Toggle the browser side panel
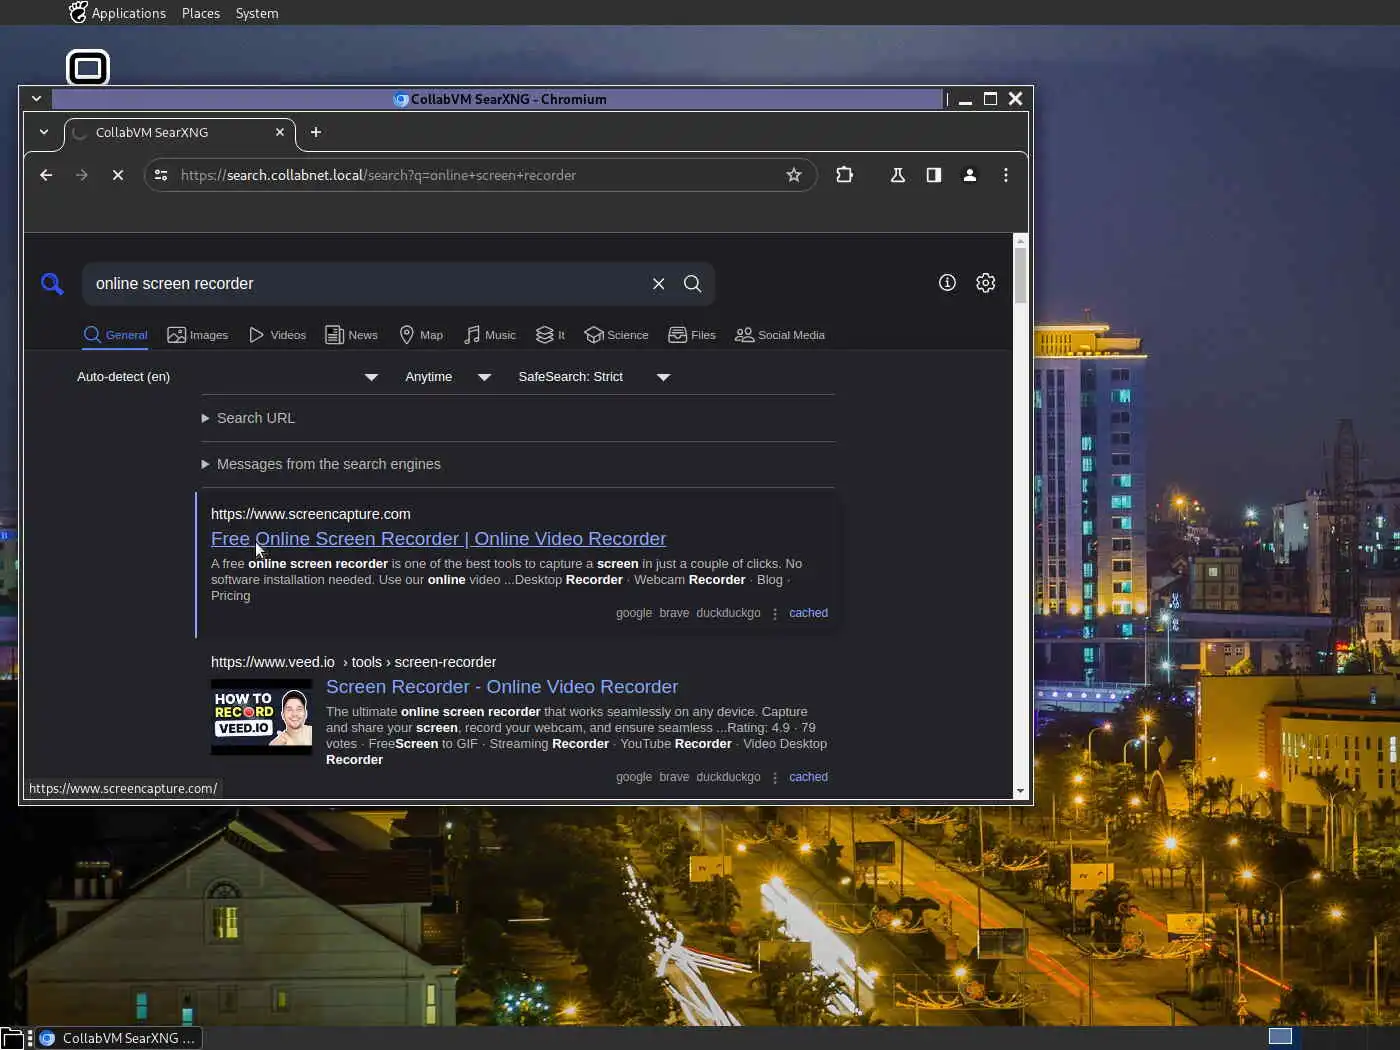The width and height of the screenshot is (1400, 1050). (x=934, y=175)
